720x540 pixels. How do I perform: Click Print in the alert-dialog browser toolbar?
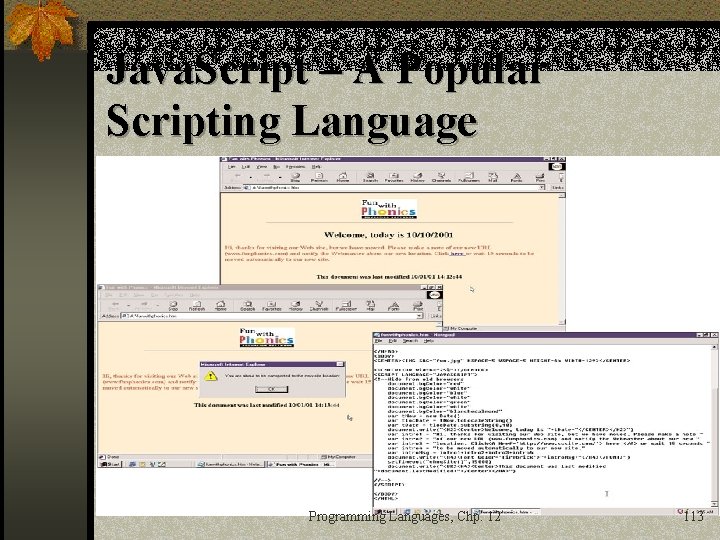(x=417, y=306)
